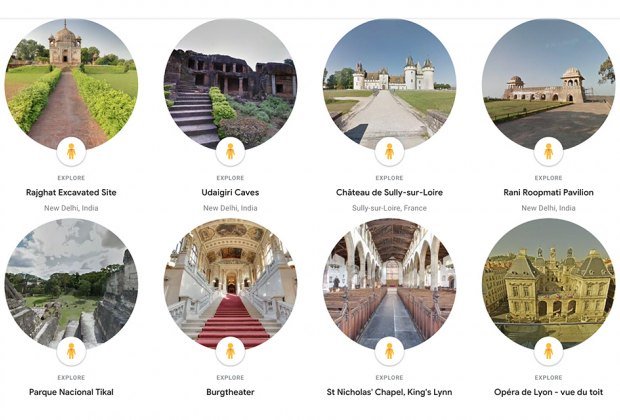Click the Pegman icon for Rani Roopmati Pavilion
The width and height of the screenshot is (620, 420).
[x=548, y=151]
